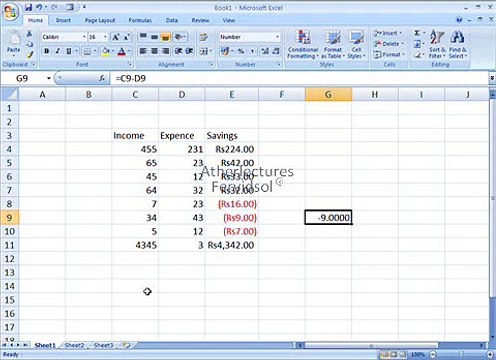Click the Fill down icon
The width and height of the screenshot is (496, 360).
(417, 44)
